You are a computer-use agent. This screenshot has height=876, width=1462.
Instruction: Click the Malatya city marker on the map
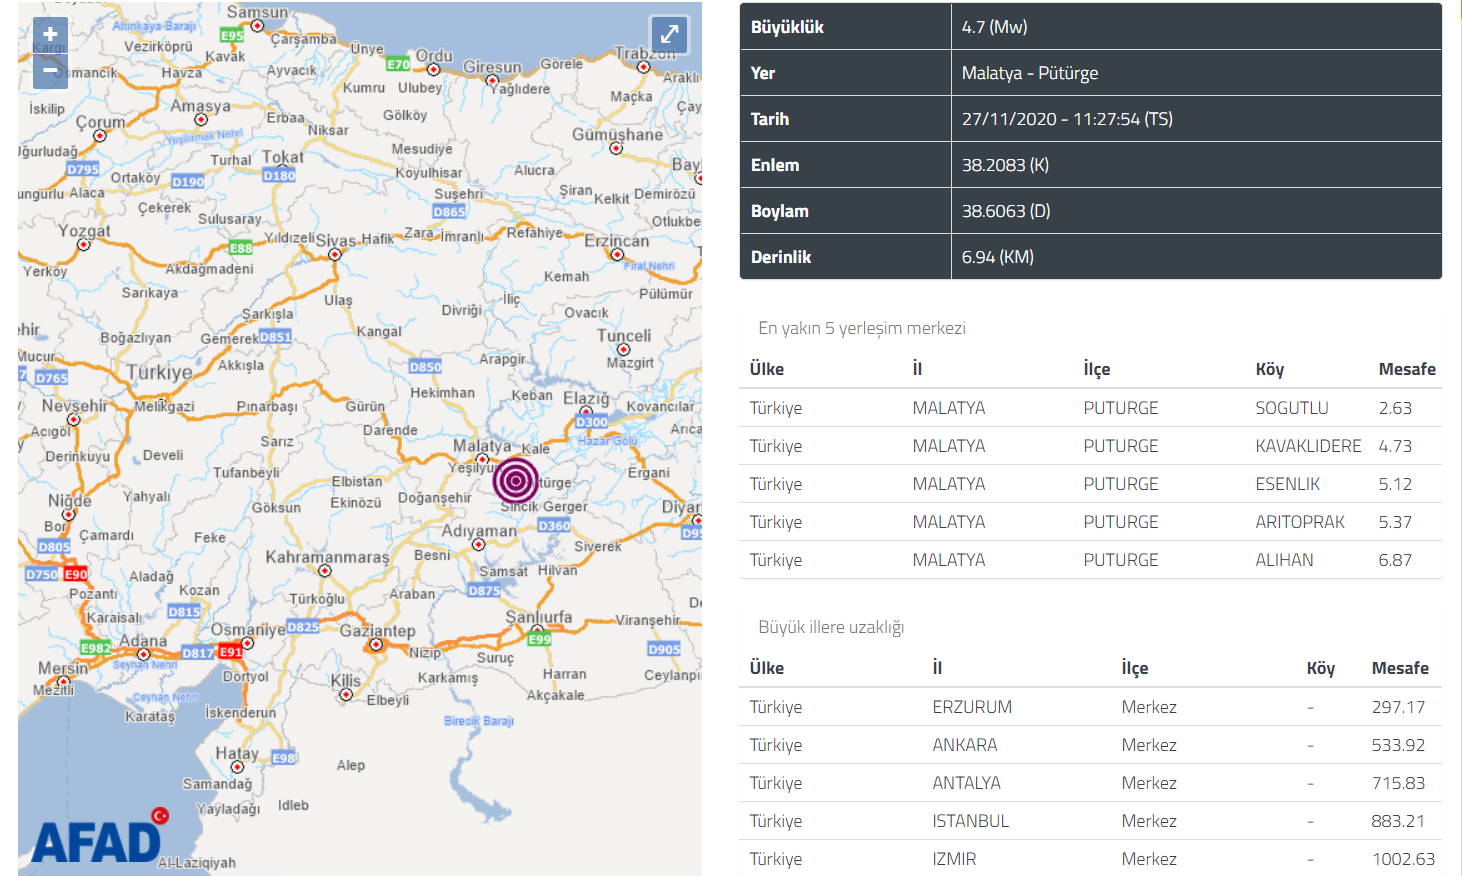[x=482, y=459]
